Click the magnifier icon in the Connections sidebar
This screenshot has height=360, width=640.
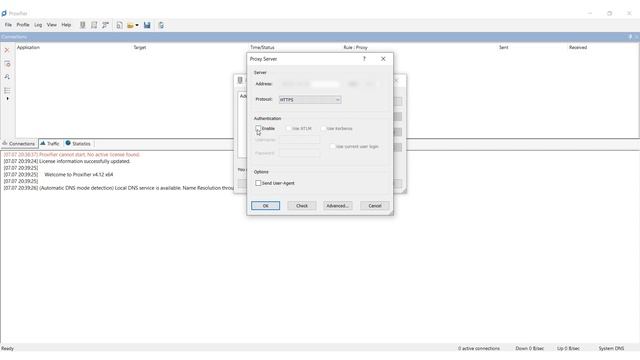tap(7, 77)
